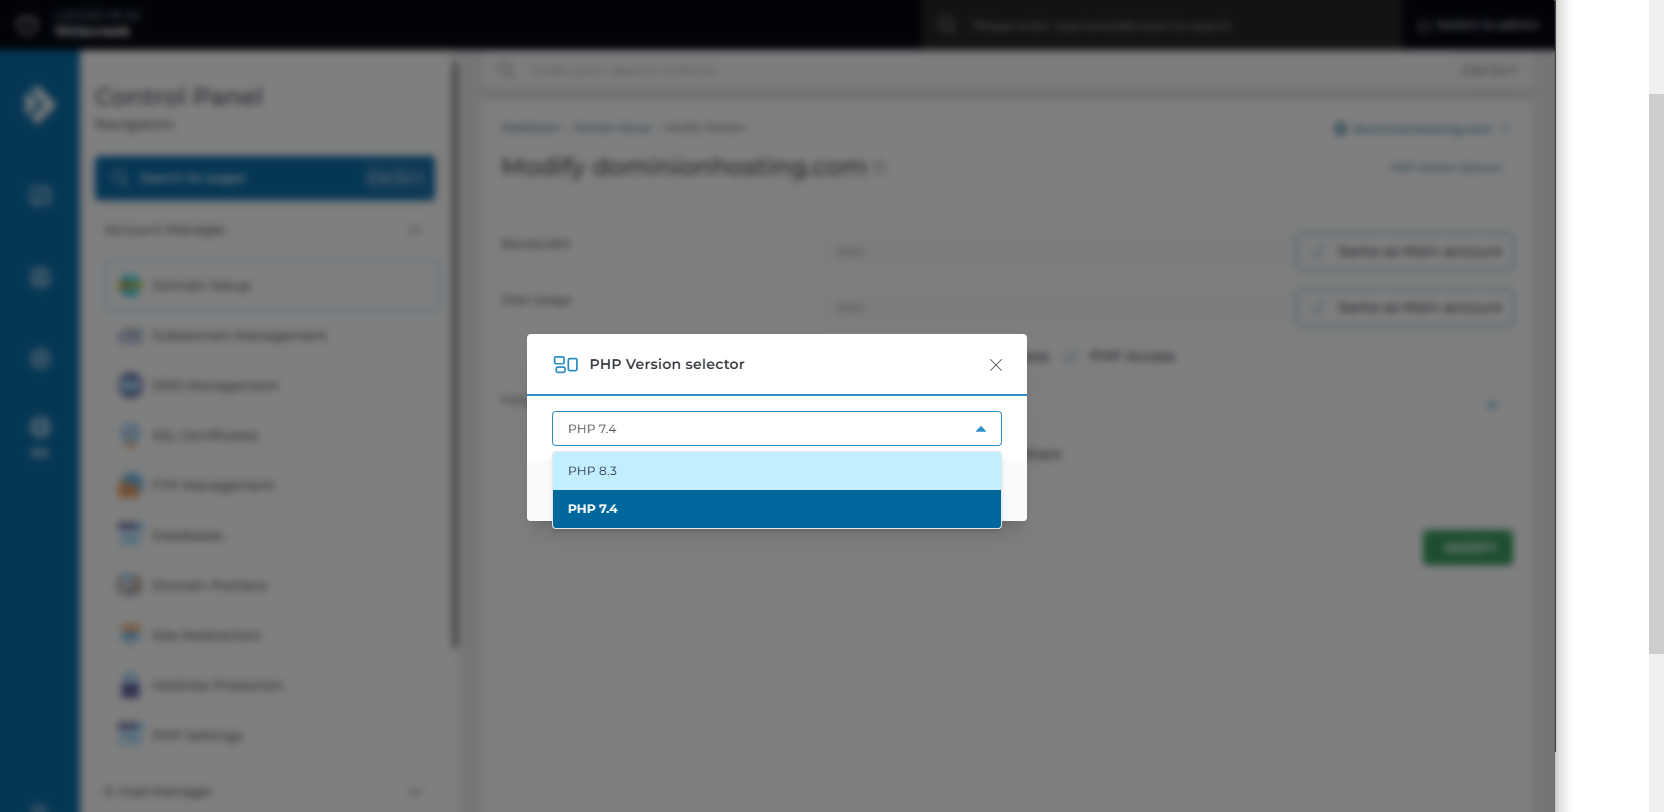The image size is (1664, 812).
Task: Toggle Disk Usage Same as Main account checkbox
Action: (x=1318, y=307)
